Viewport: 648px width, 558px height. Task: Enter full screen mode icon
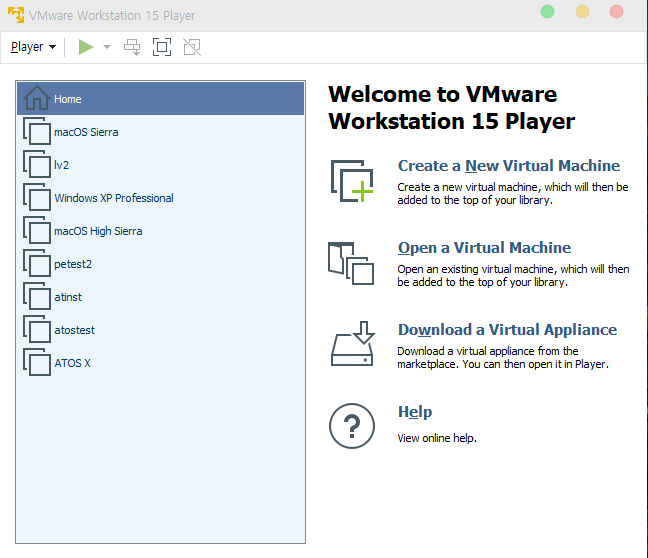pyautogui.click(x=162, y=47)
